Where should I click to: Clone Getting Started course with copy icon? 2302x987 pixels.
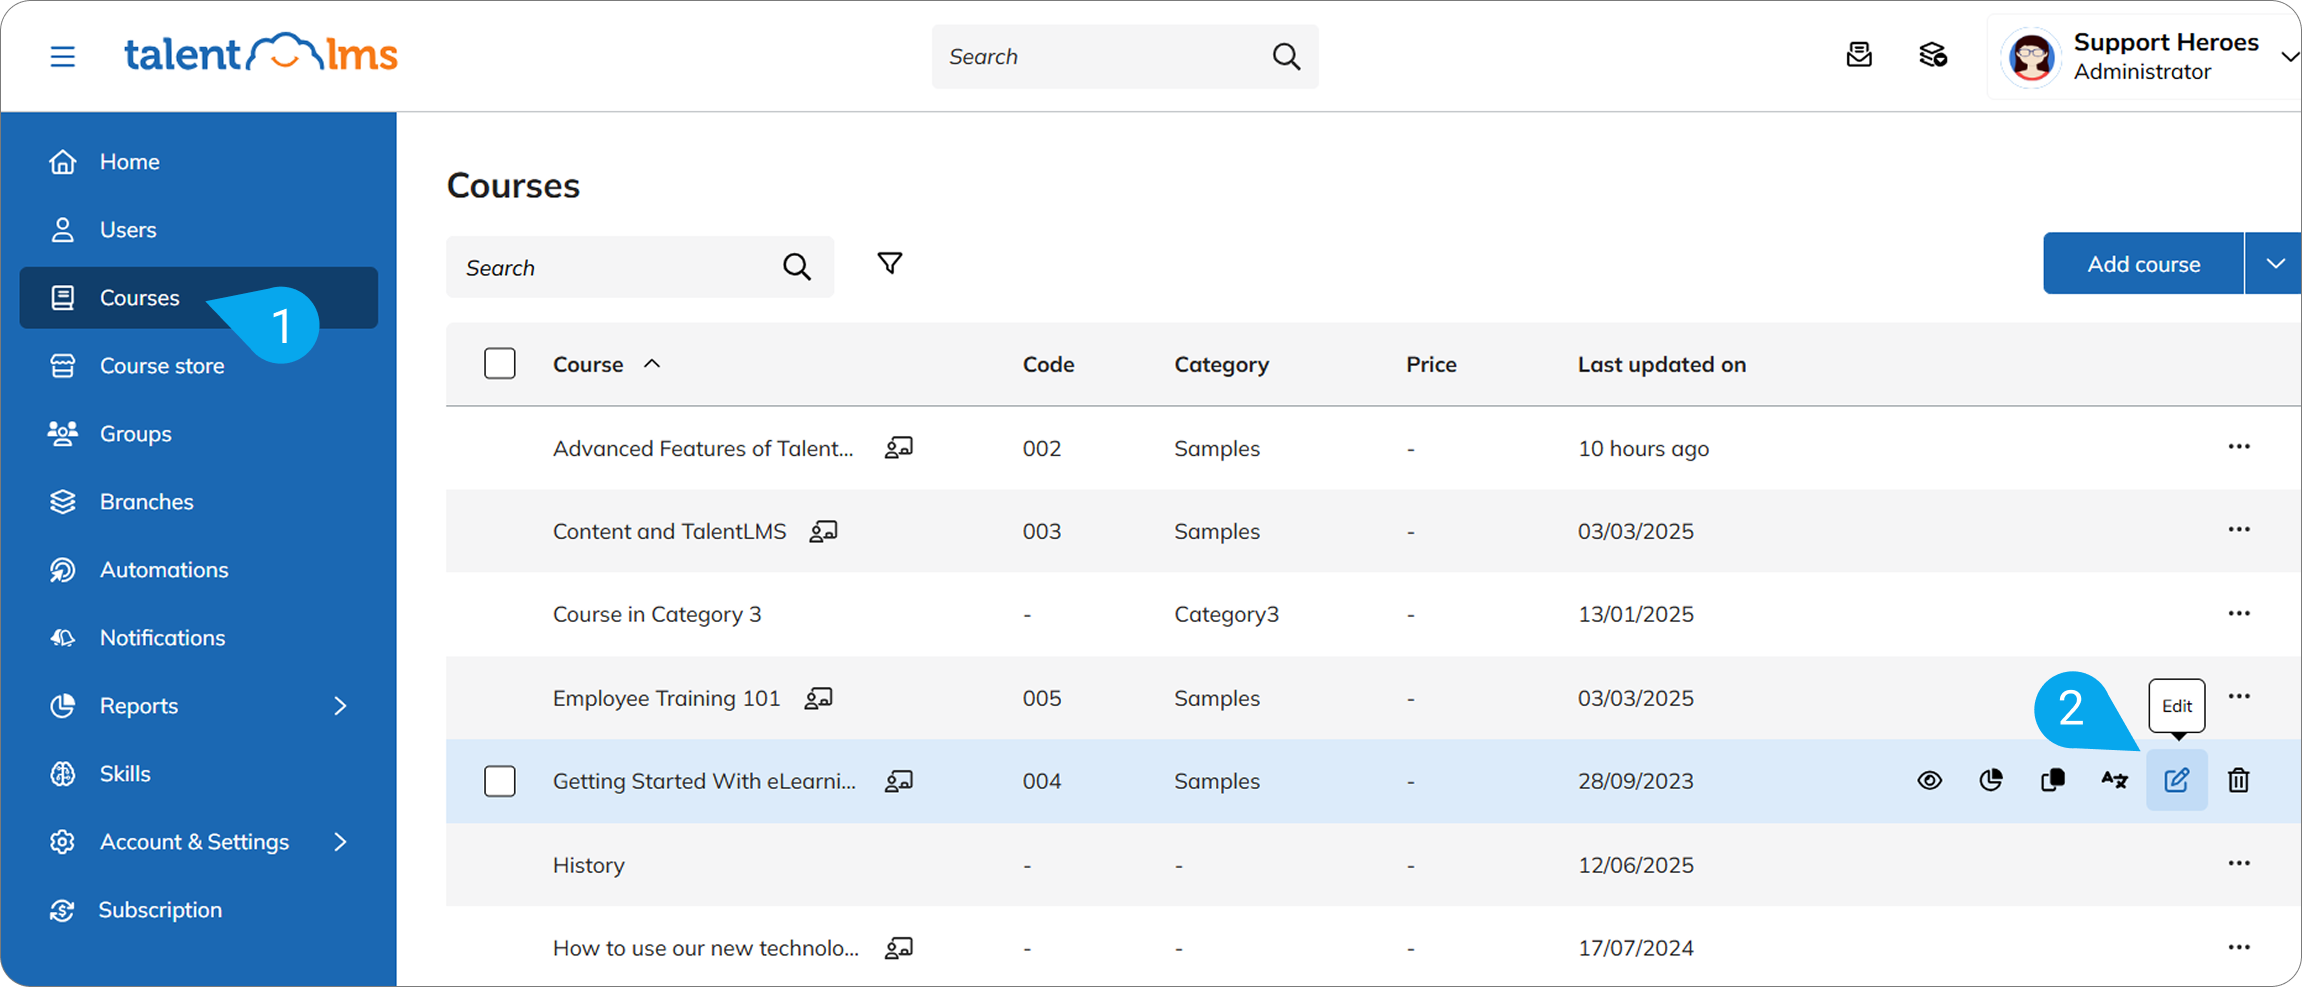(2053, 780)
